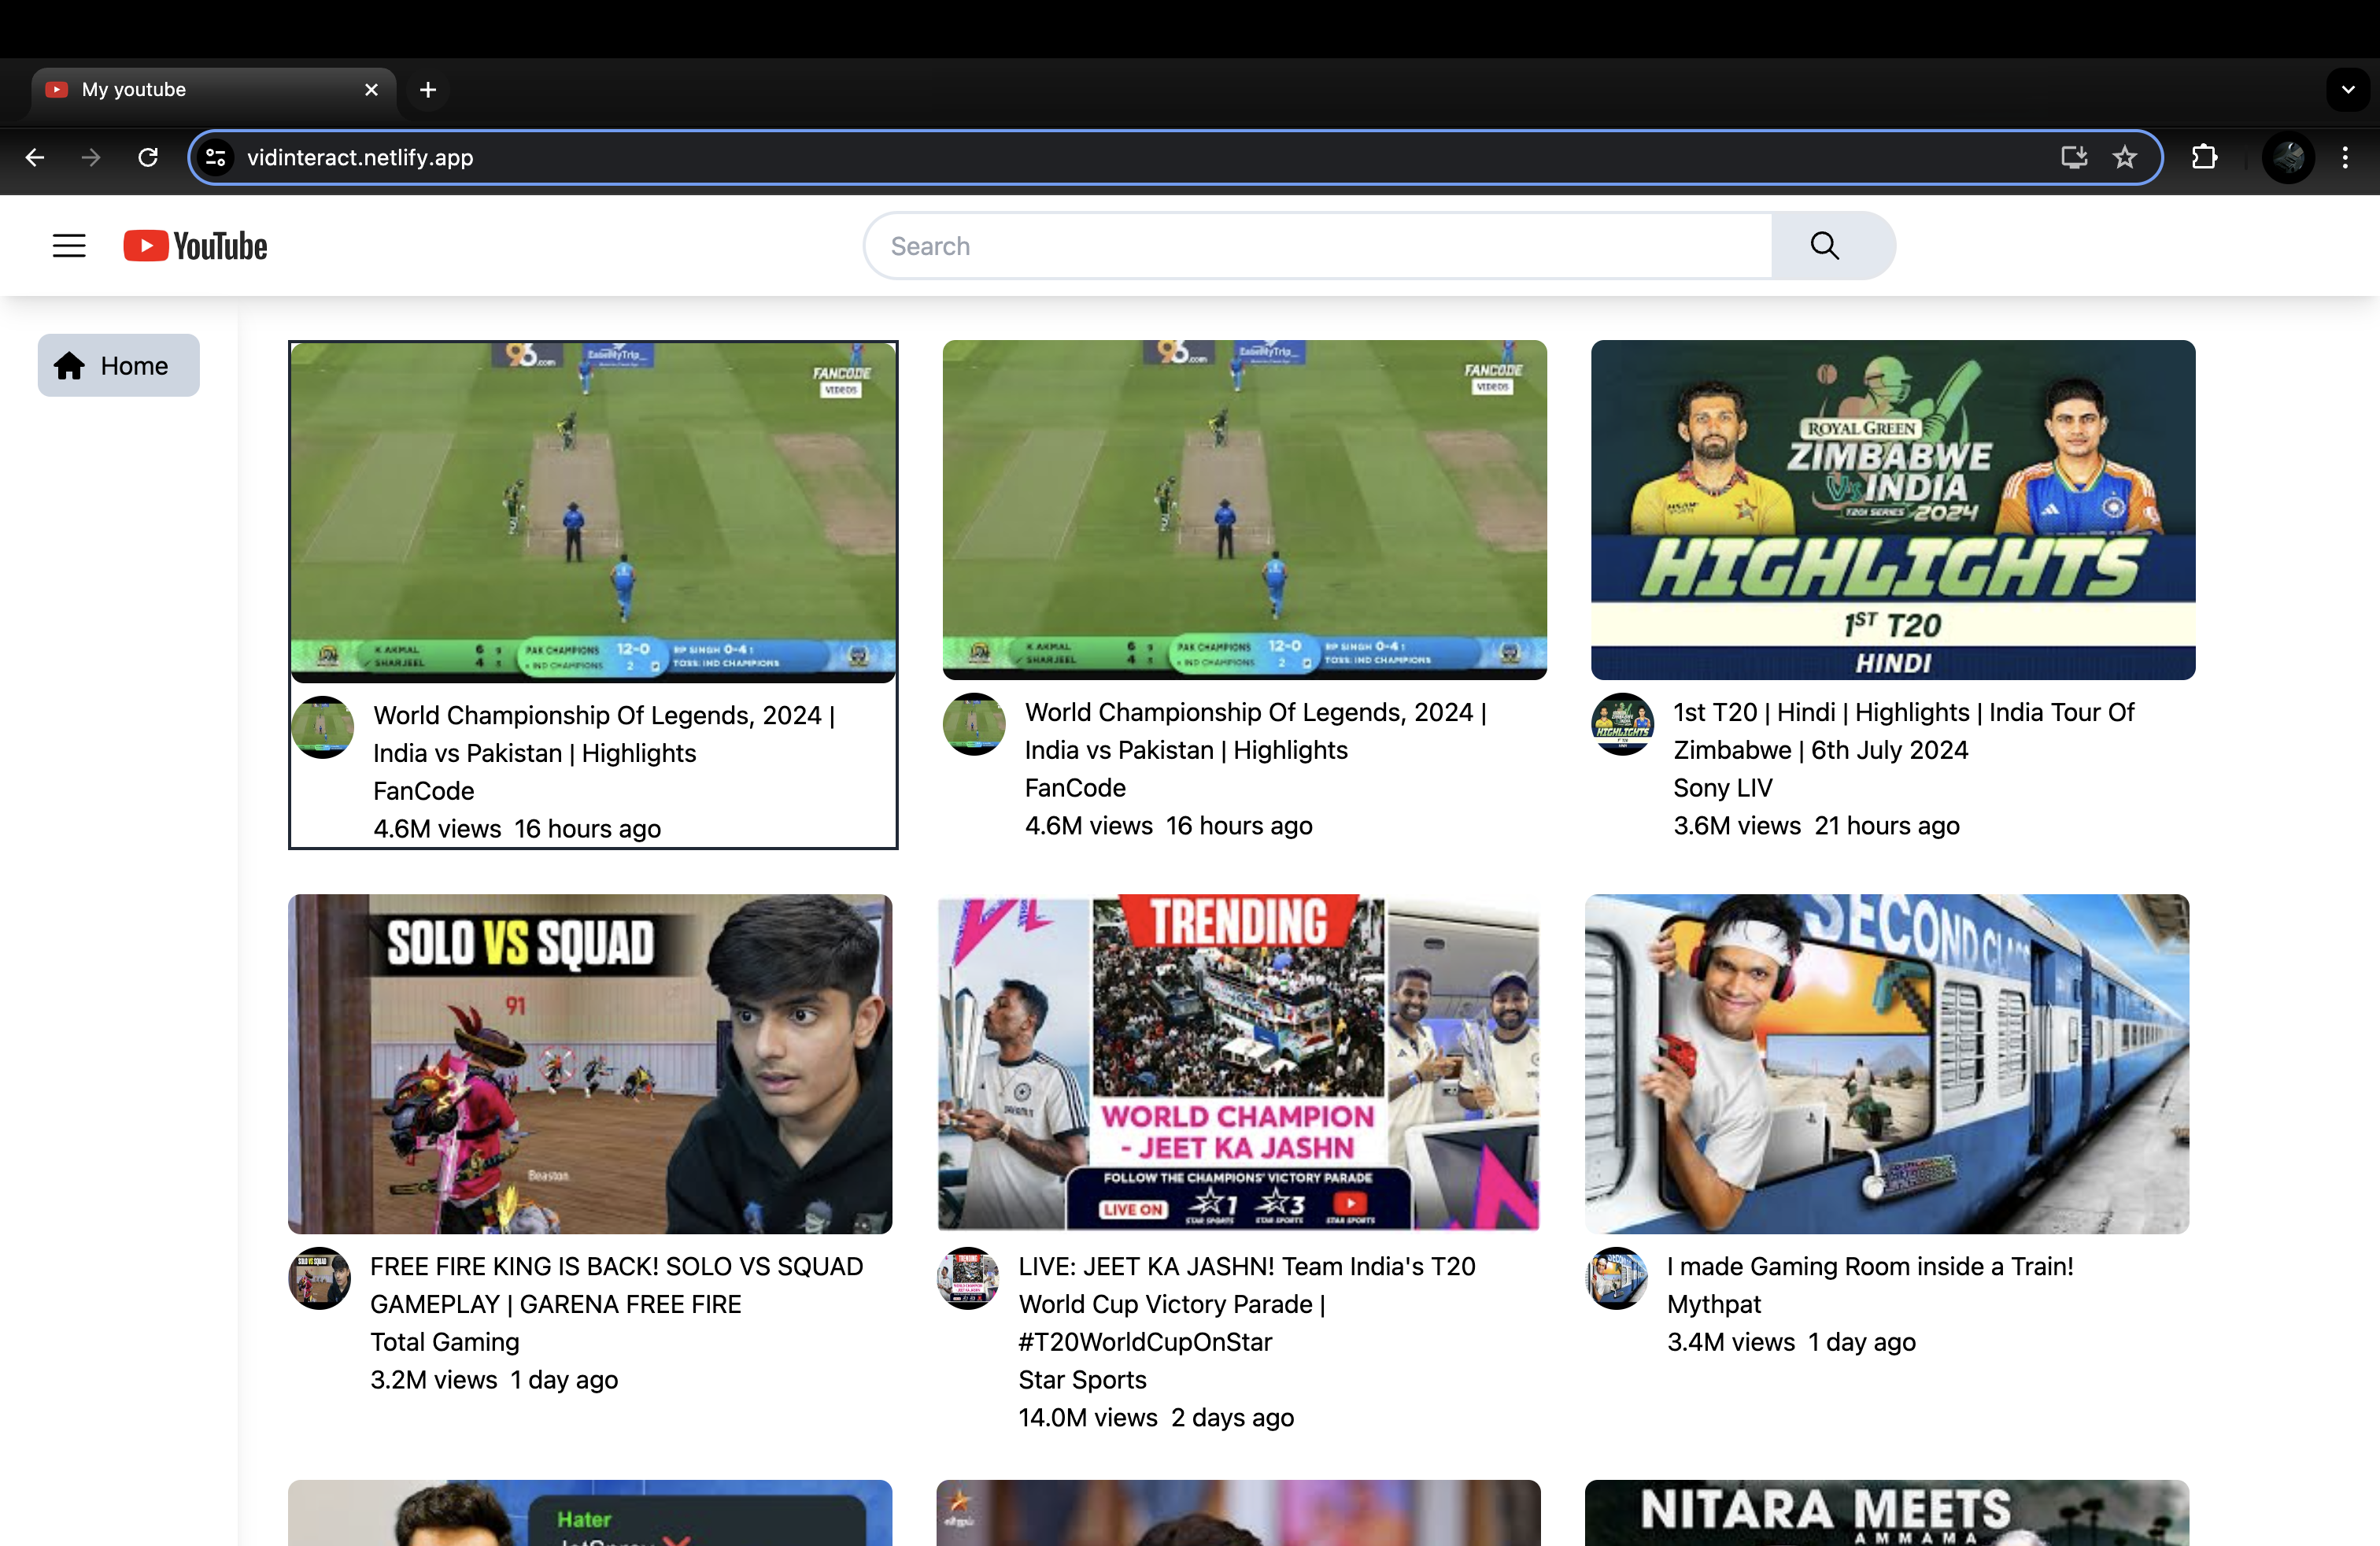Click 3.6M views 21 hours ago text
This screenshot has height=1546, width=2380.
(x=1816, y=826)
